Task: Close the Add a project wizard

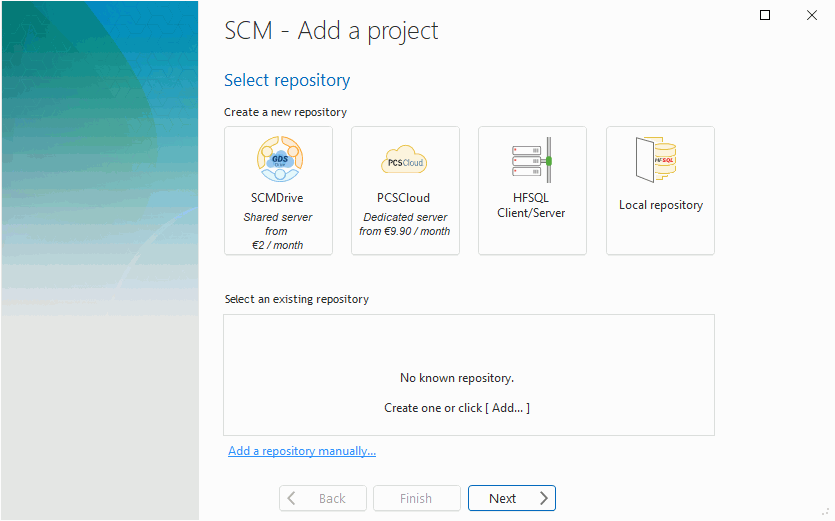Action: click(812, 15)
